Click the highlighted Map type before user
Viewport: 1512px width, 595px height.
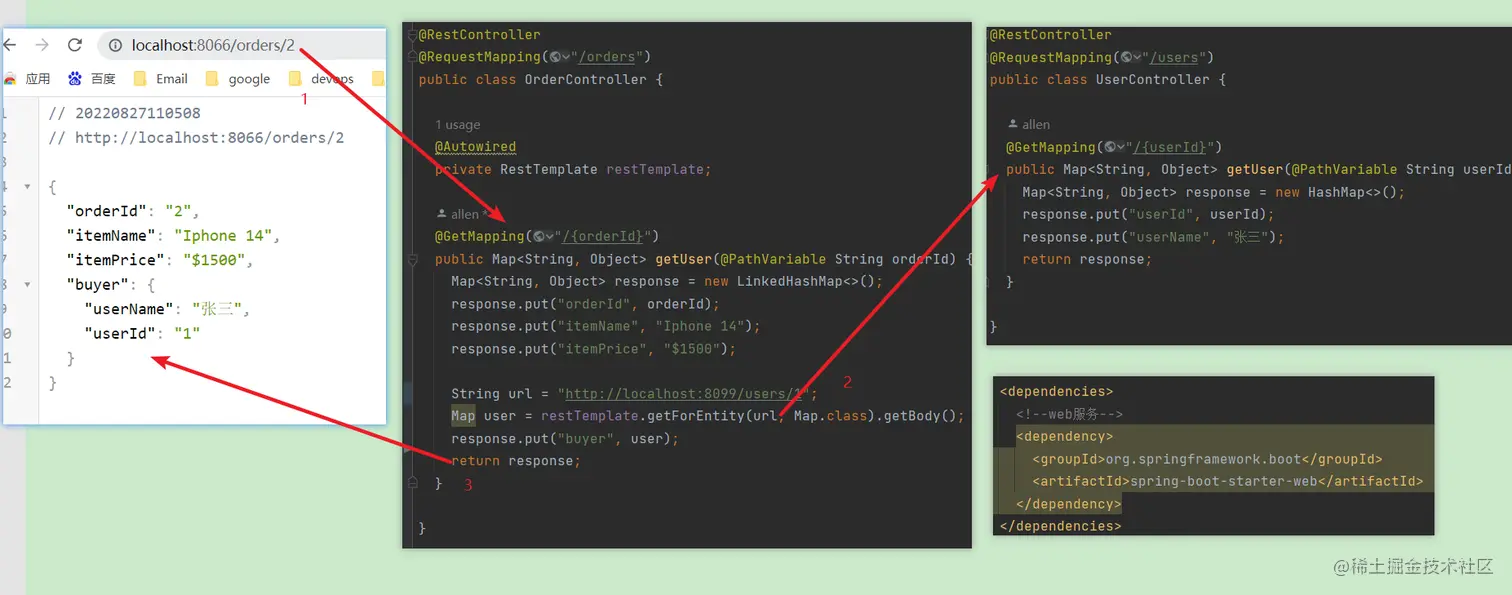pyautogui.click(x=463, y=416)
